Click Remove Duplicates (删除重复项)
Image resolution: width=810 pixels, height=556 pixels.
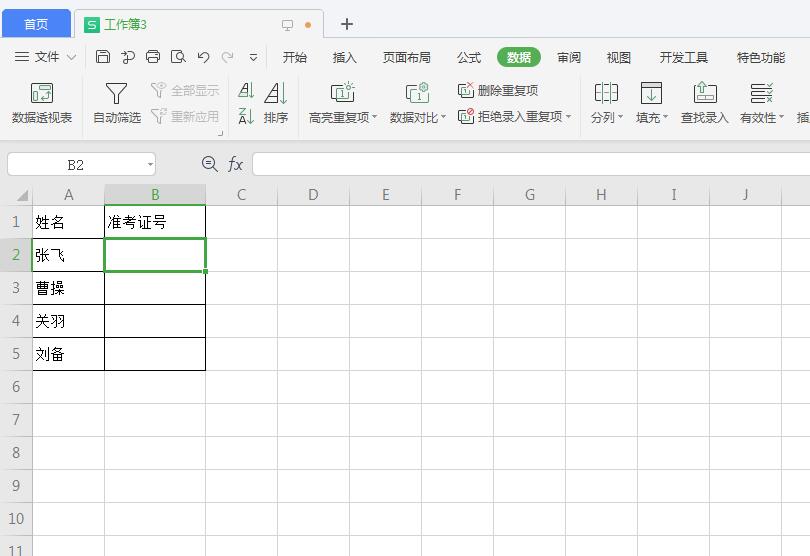point(498,90)
